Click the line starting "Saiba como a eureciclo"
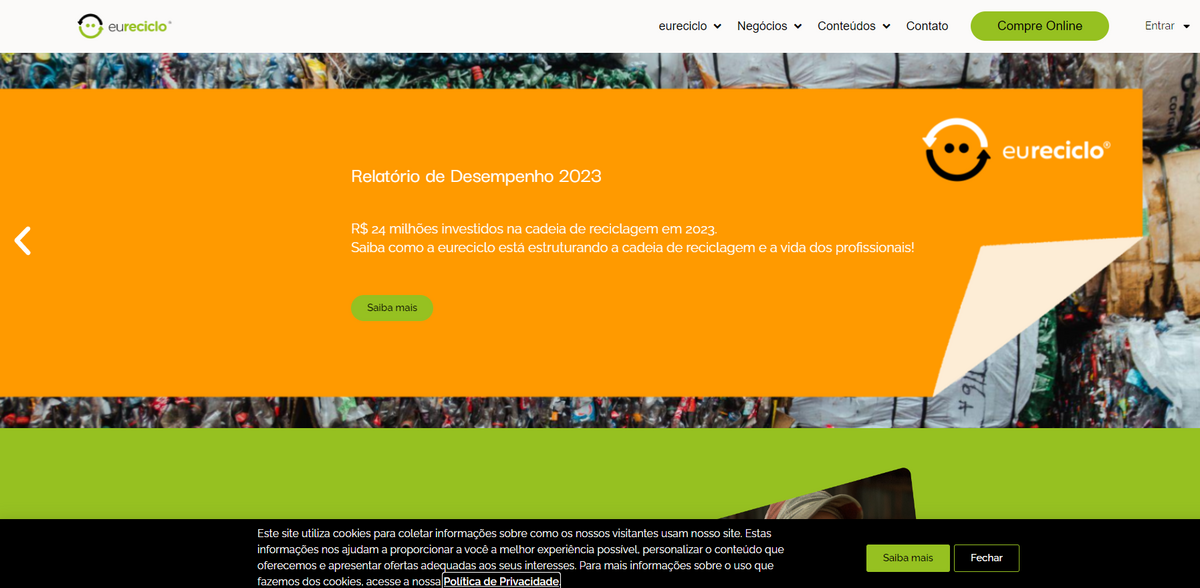The width and height of the screenshot is (1200, 588). tap(633, 247)
